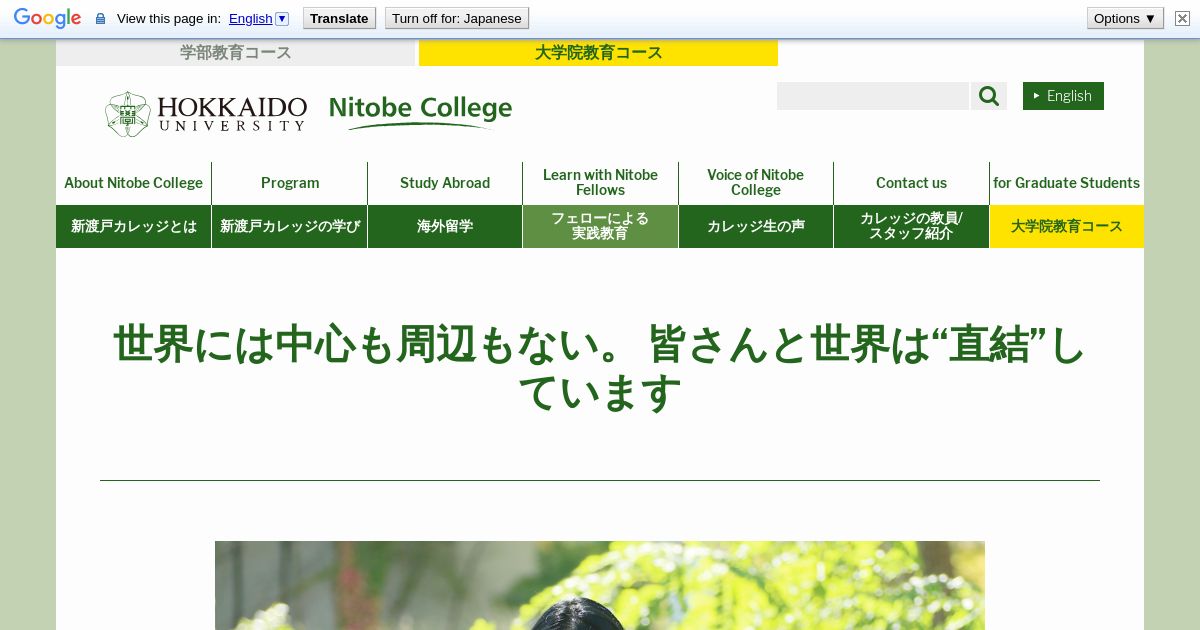Select カレッジの教員/スタッフ紹介 navigation item

(x=911, y=227)
